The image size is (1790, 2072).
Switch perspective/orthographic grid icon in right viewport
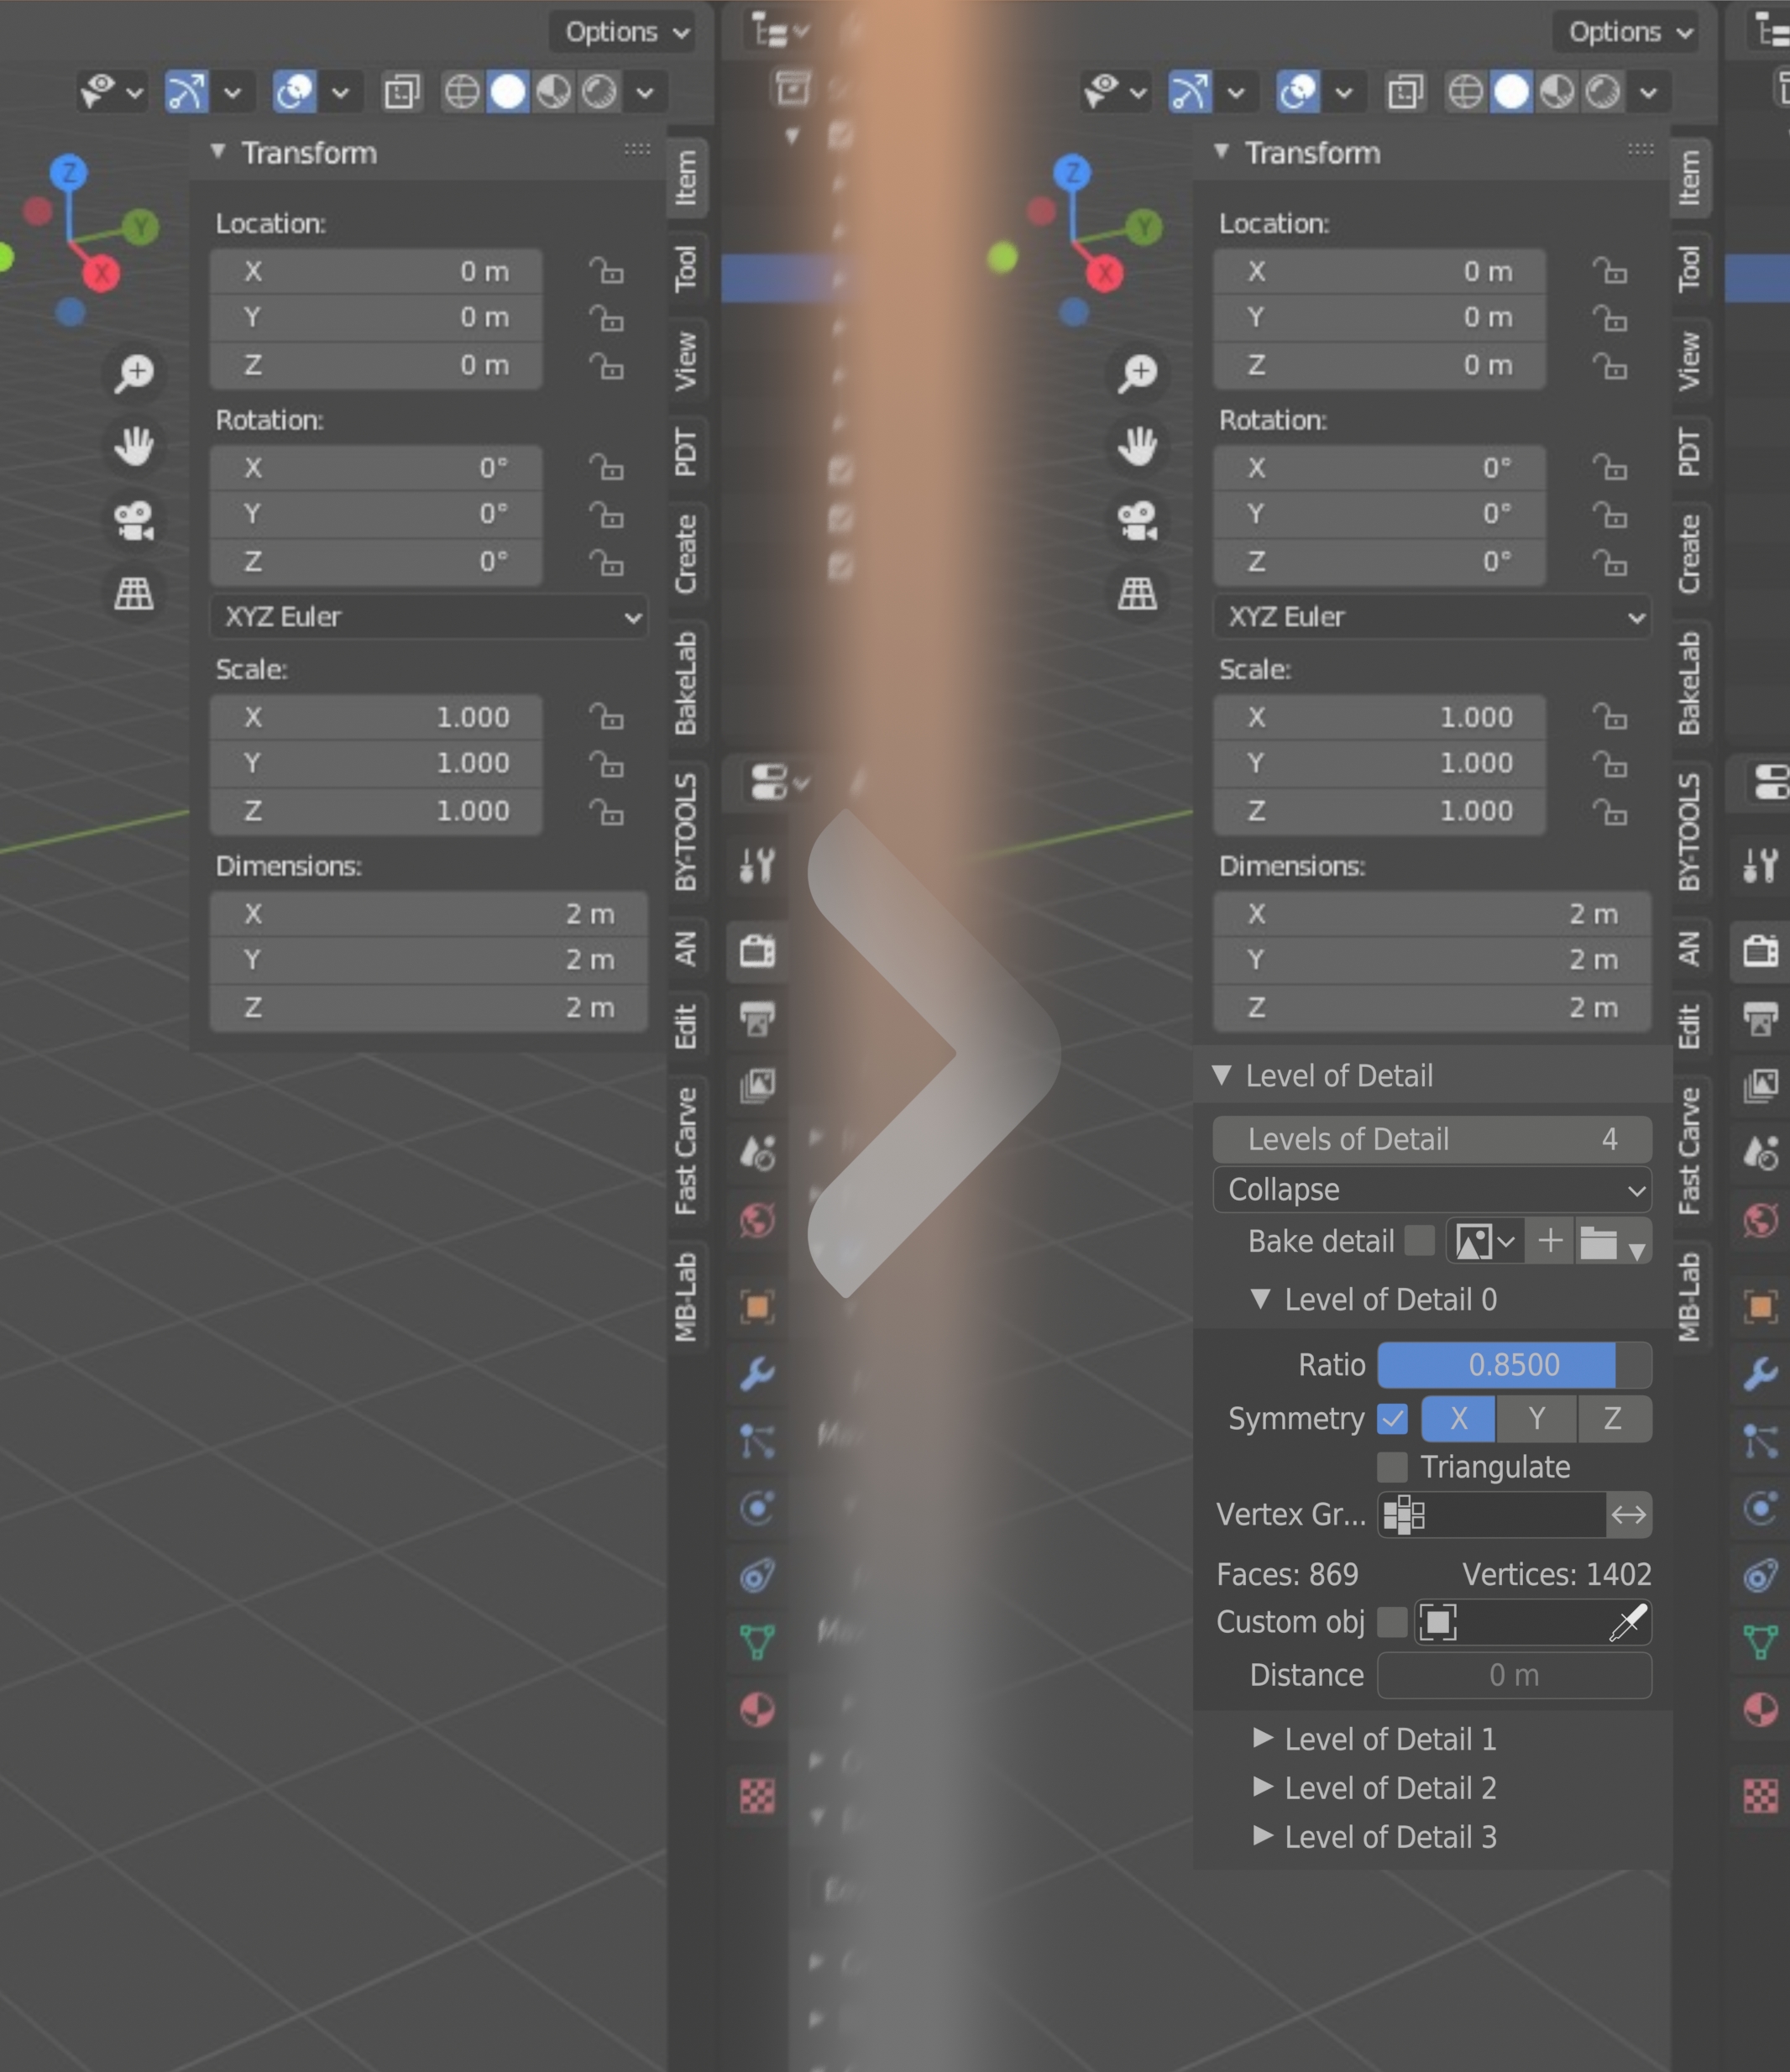pos(1138,594)
